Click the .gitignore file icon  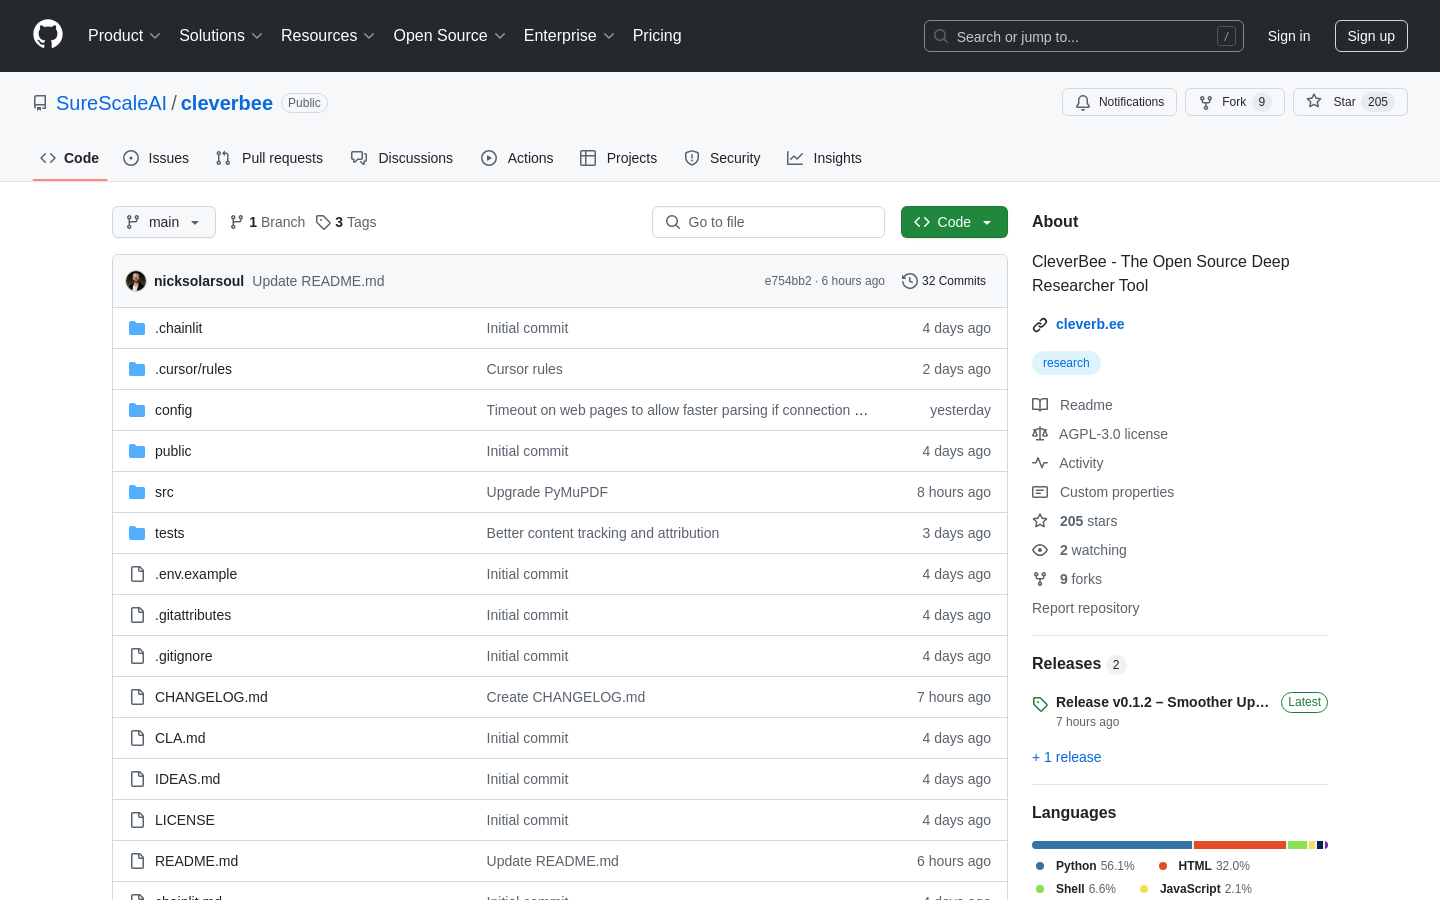pos(137,656)
